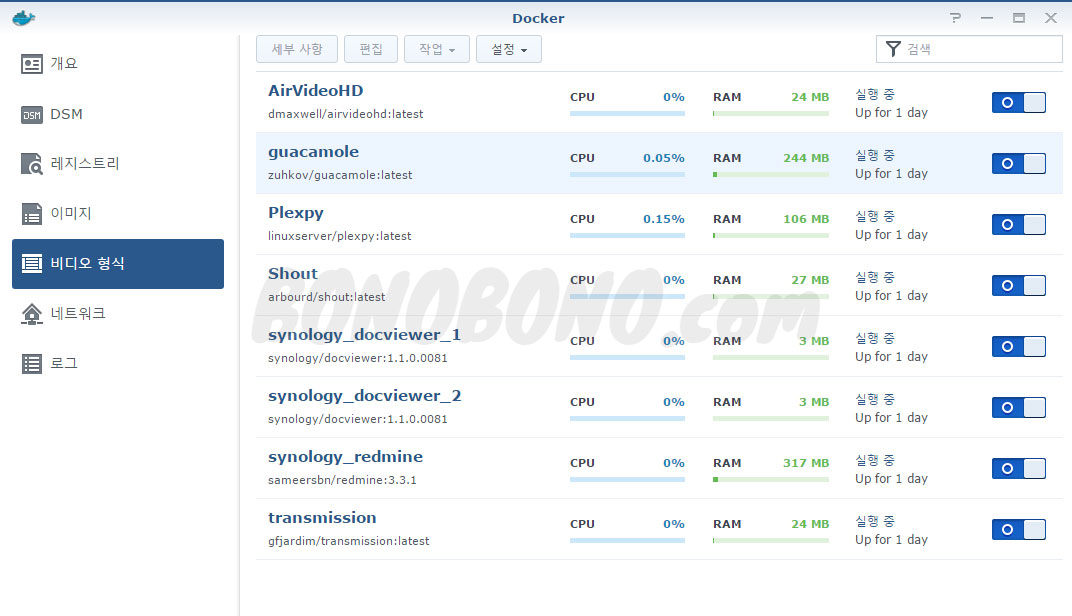Click the 편집 edit button
Screen dimensions: 1072x616
pyautogui.click(x=371, y=49)
